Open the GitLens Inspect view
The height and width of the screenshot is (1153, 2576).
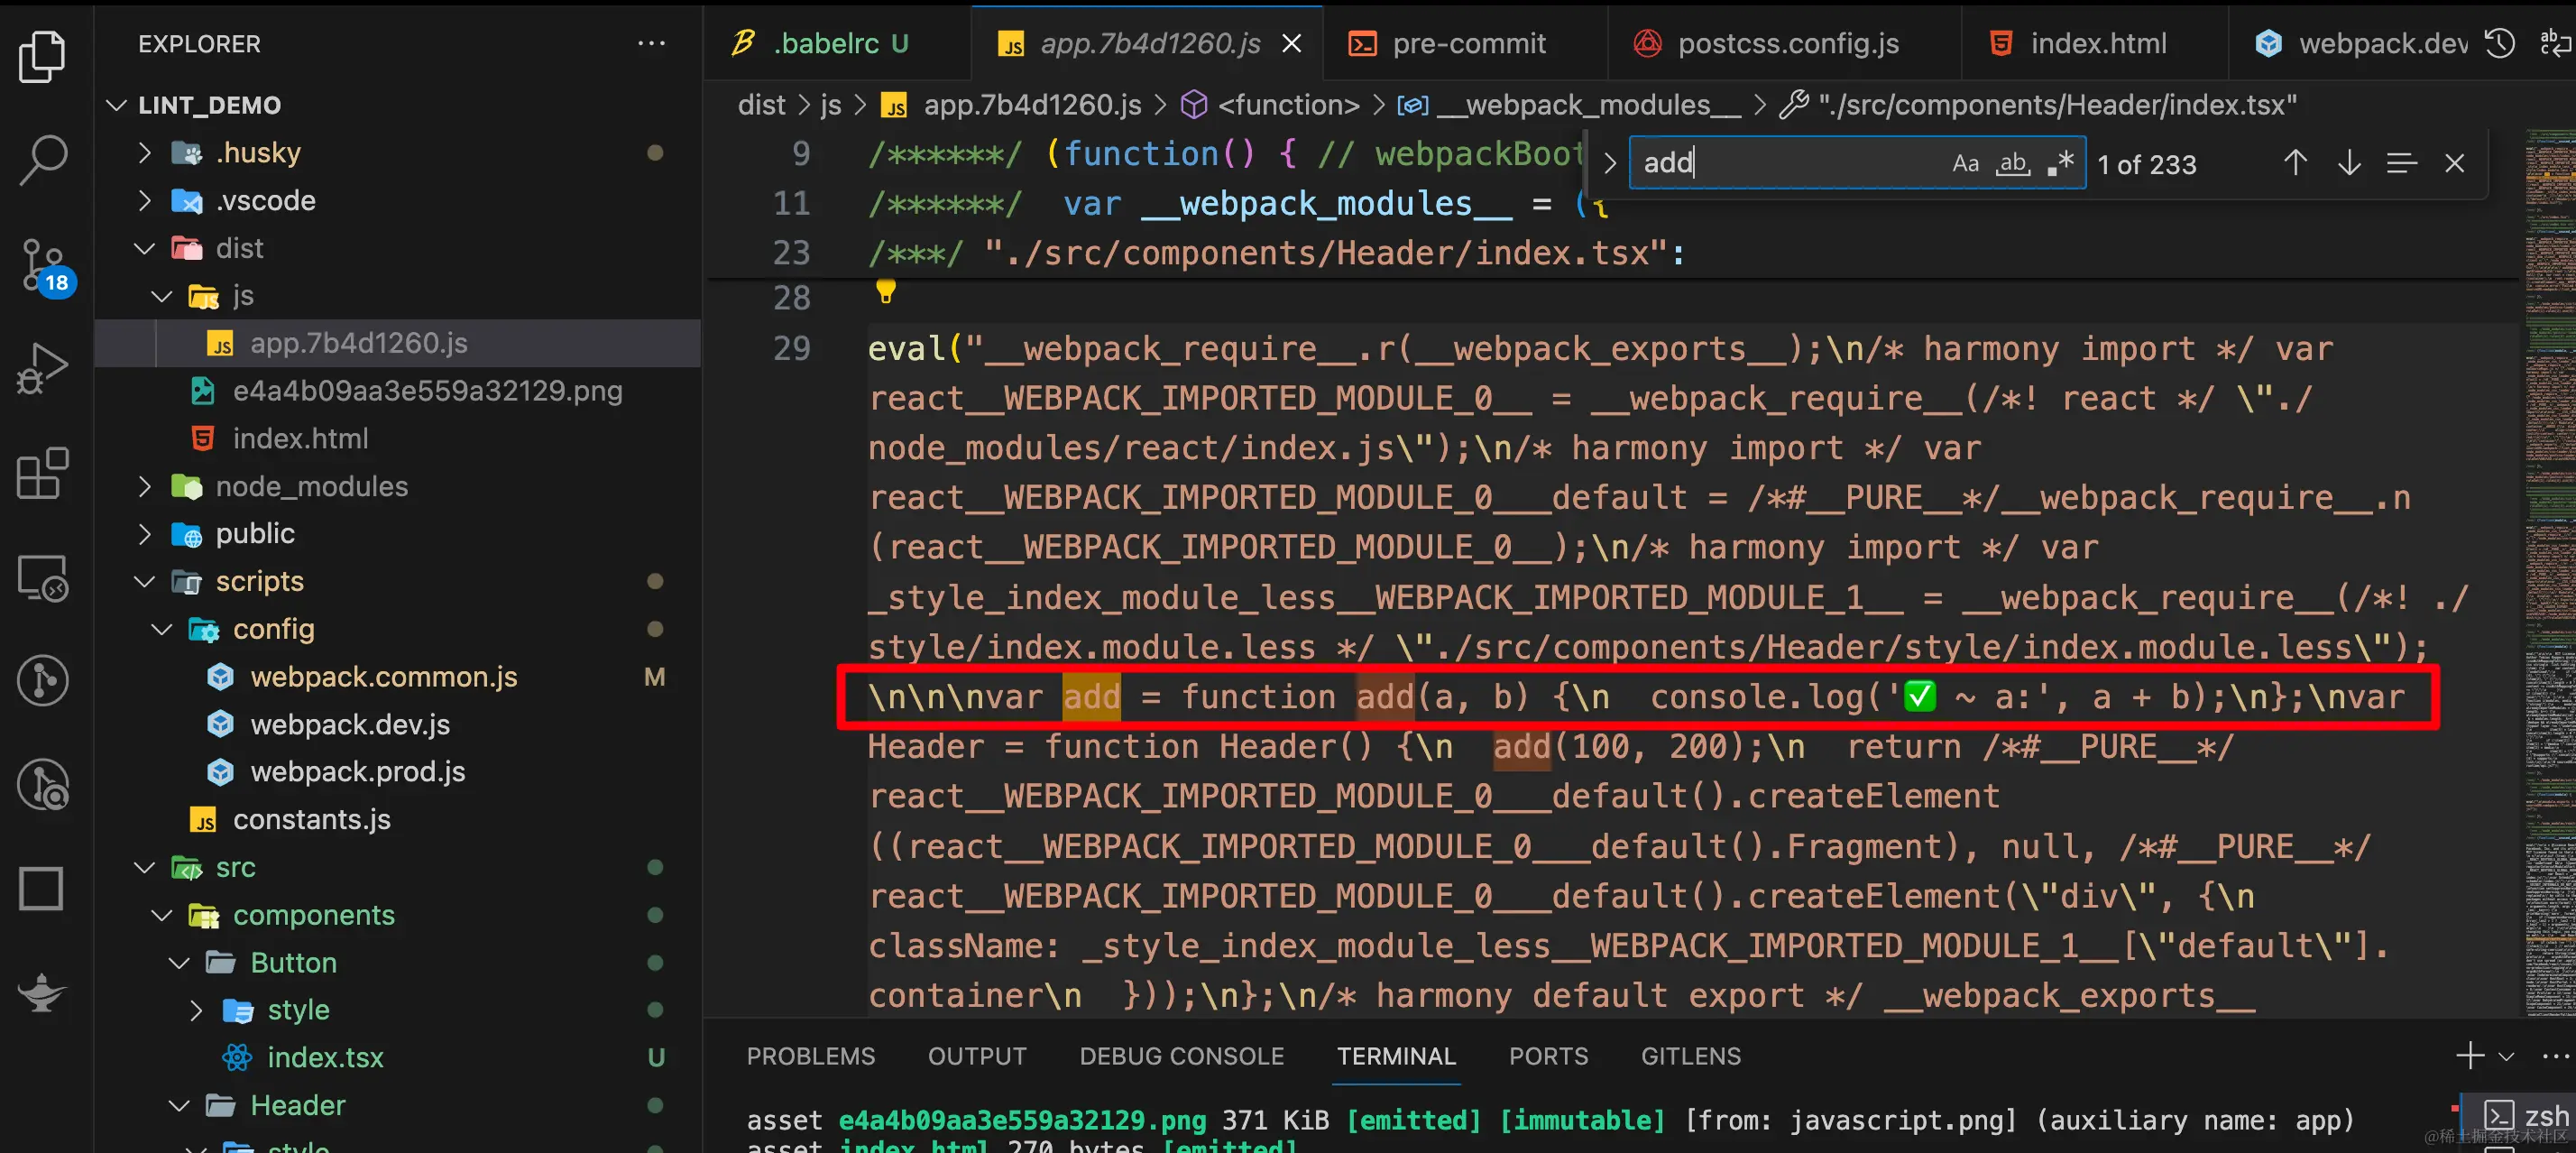(x=42, y=785)
